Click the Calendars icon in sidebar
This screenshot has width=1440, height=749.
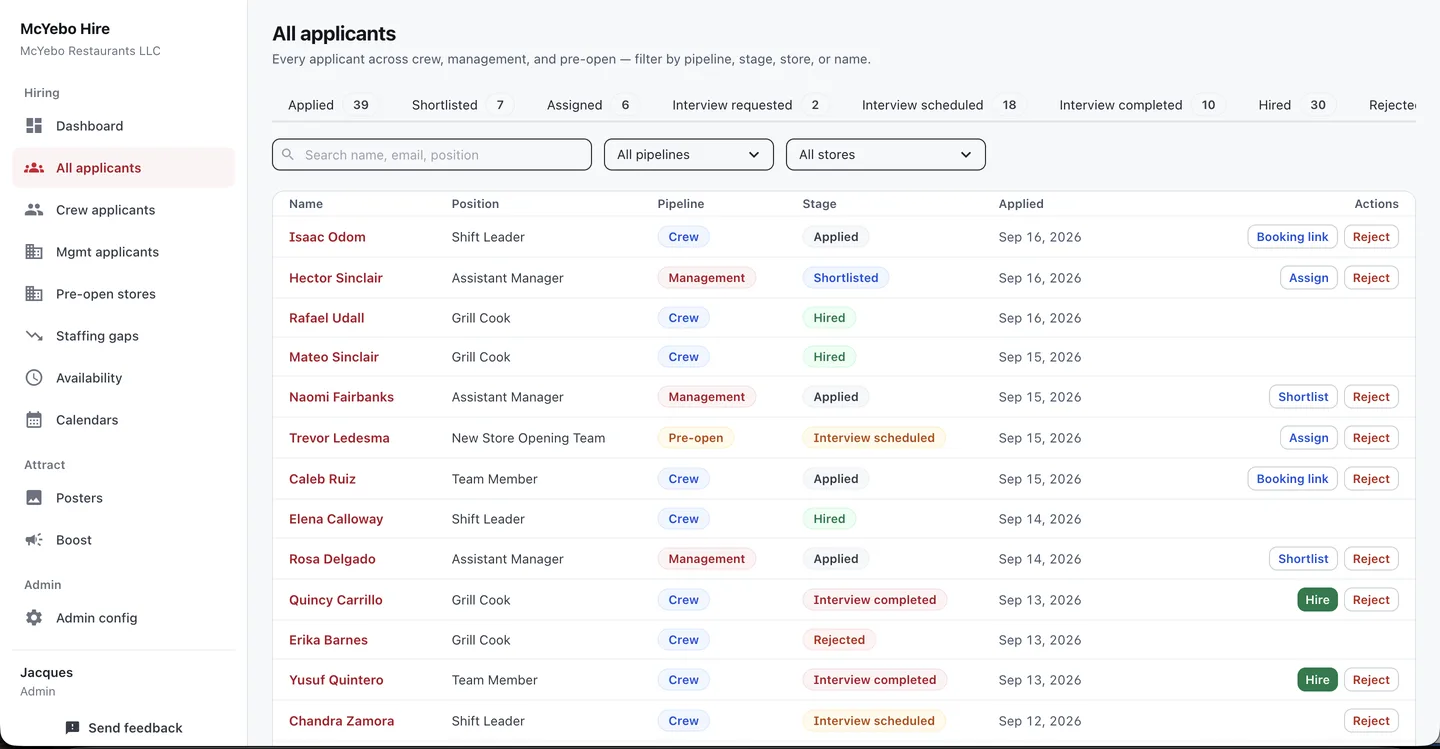[34, 420]
